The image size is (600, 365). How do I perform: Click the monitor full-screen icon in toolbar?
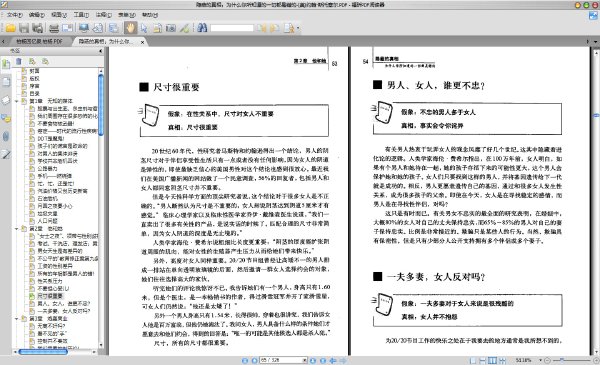point(84,28)
